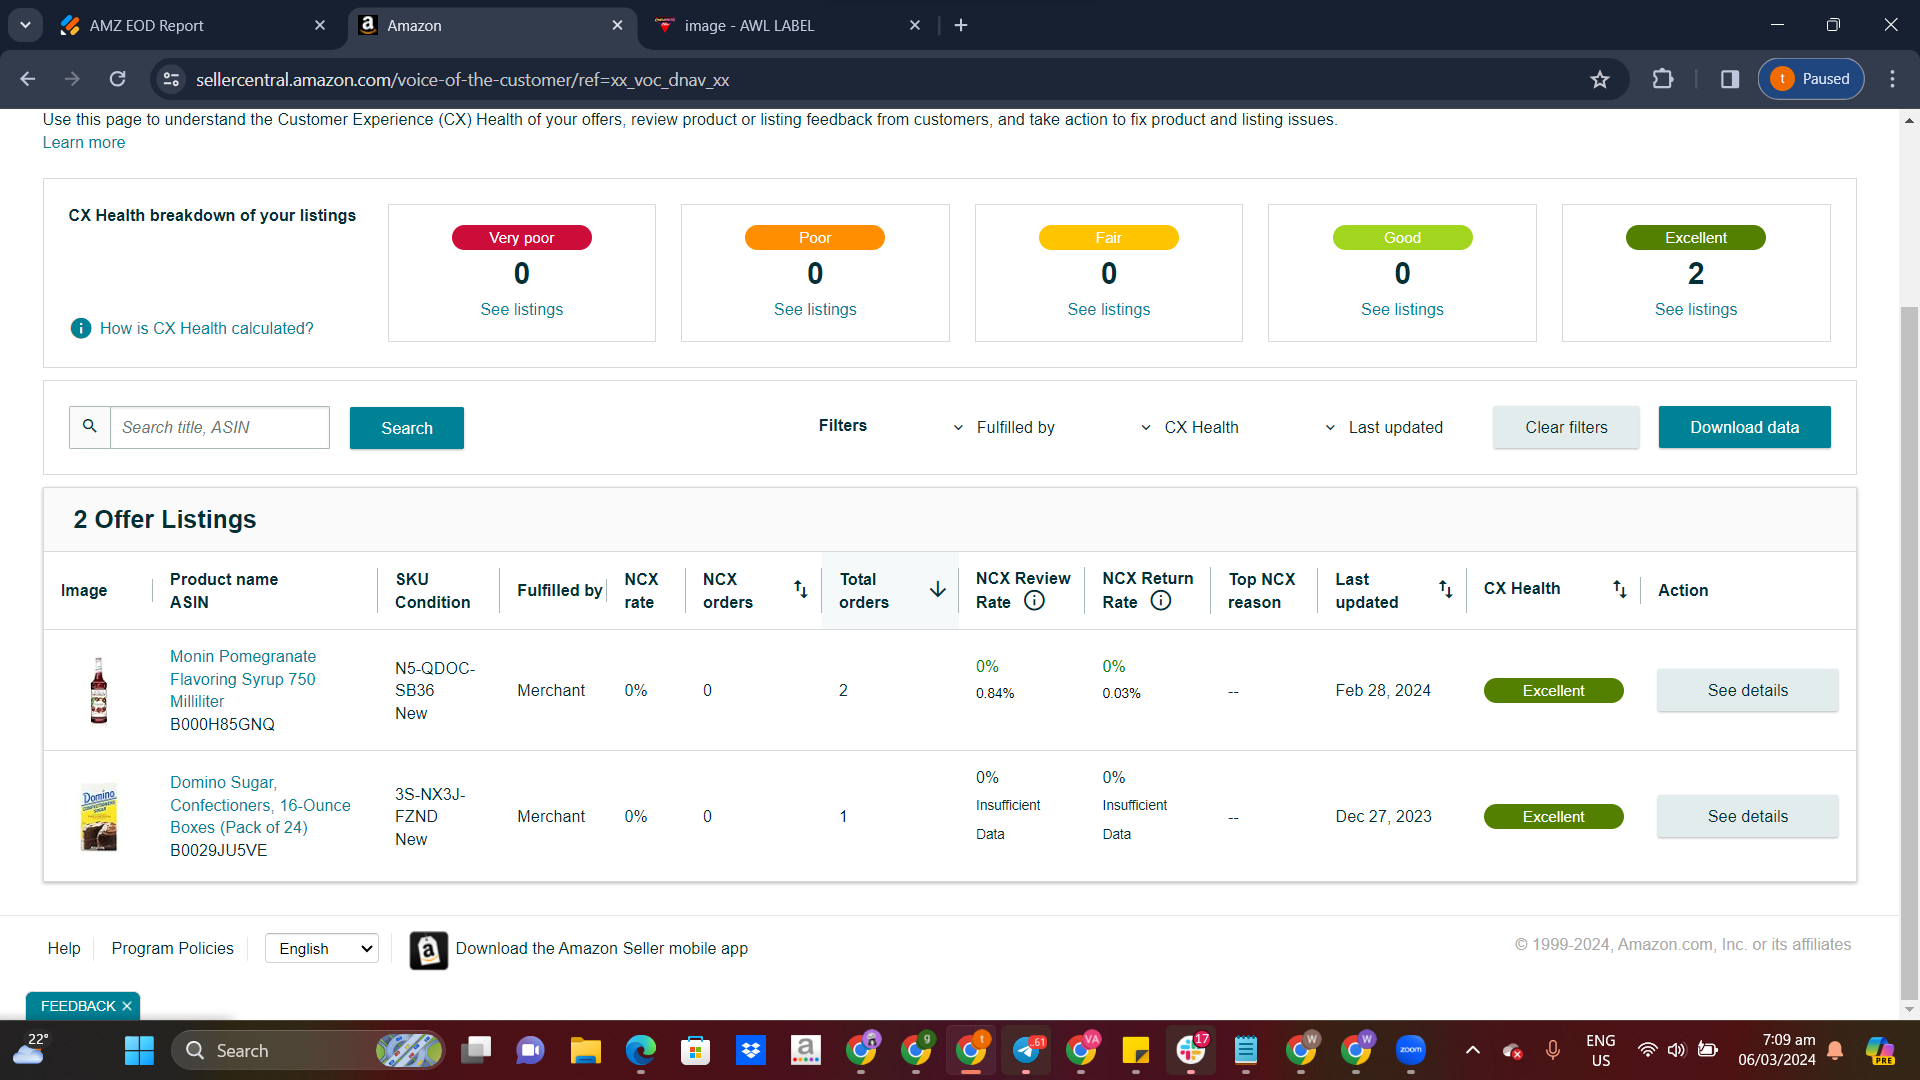Click the address bar URL
The image size is (1920, 1080).
click(462, 79)
